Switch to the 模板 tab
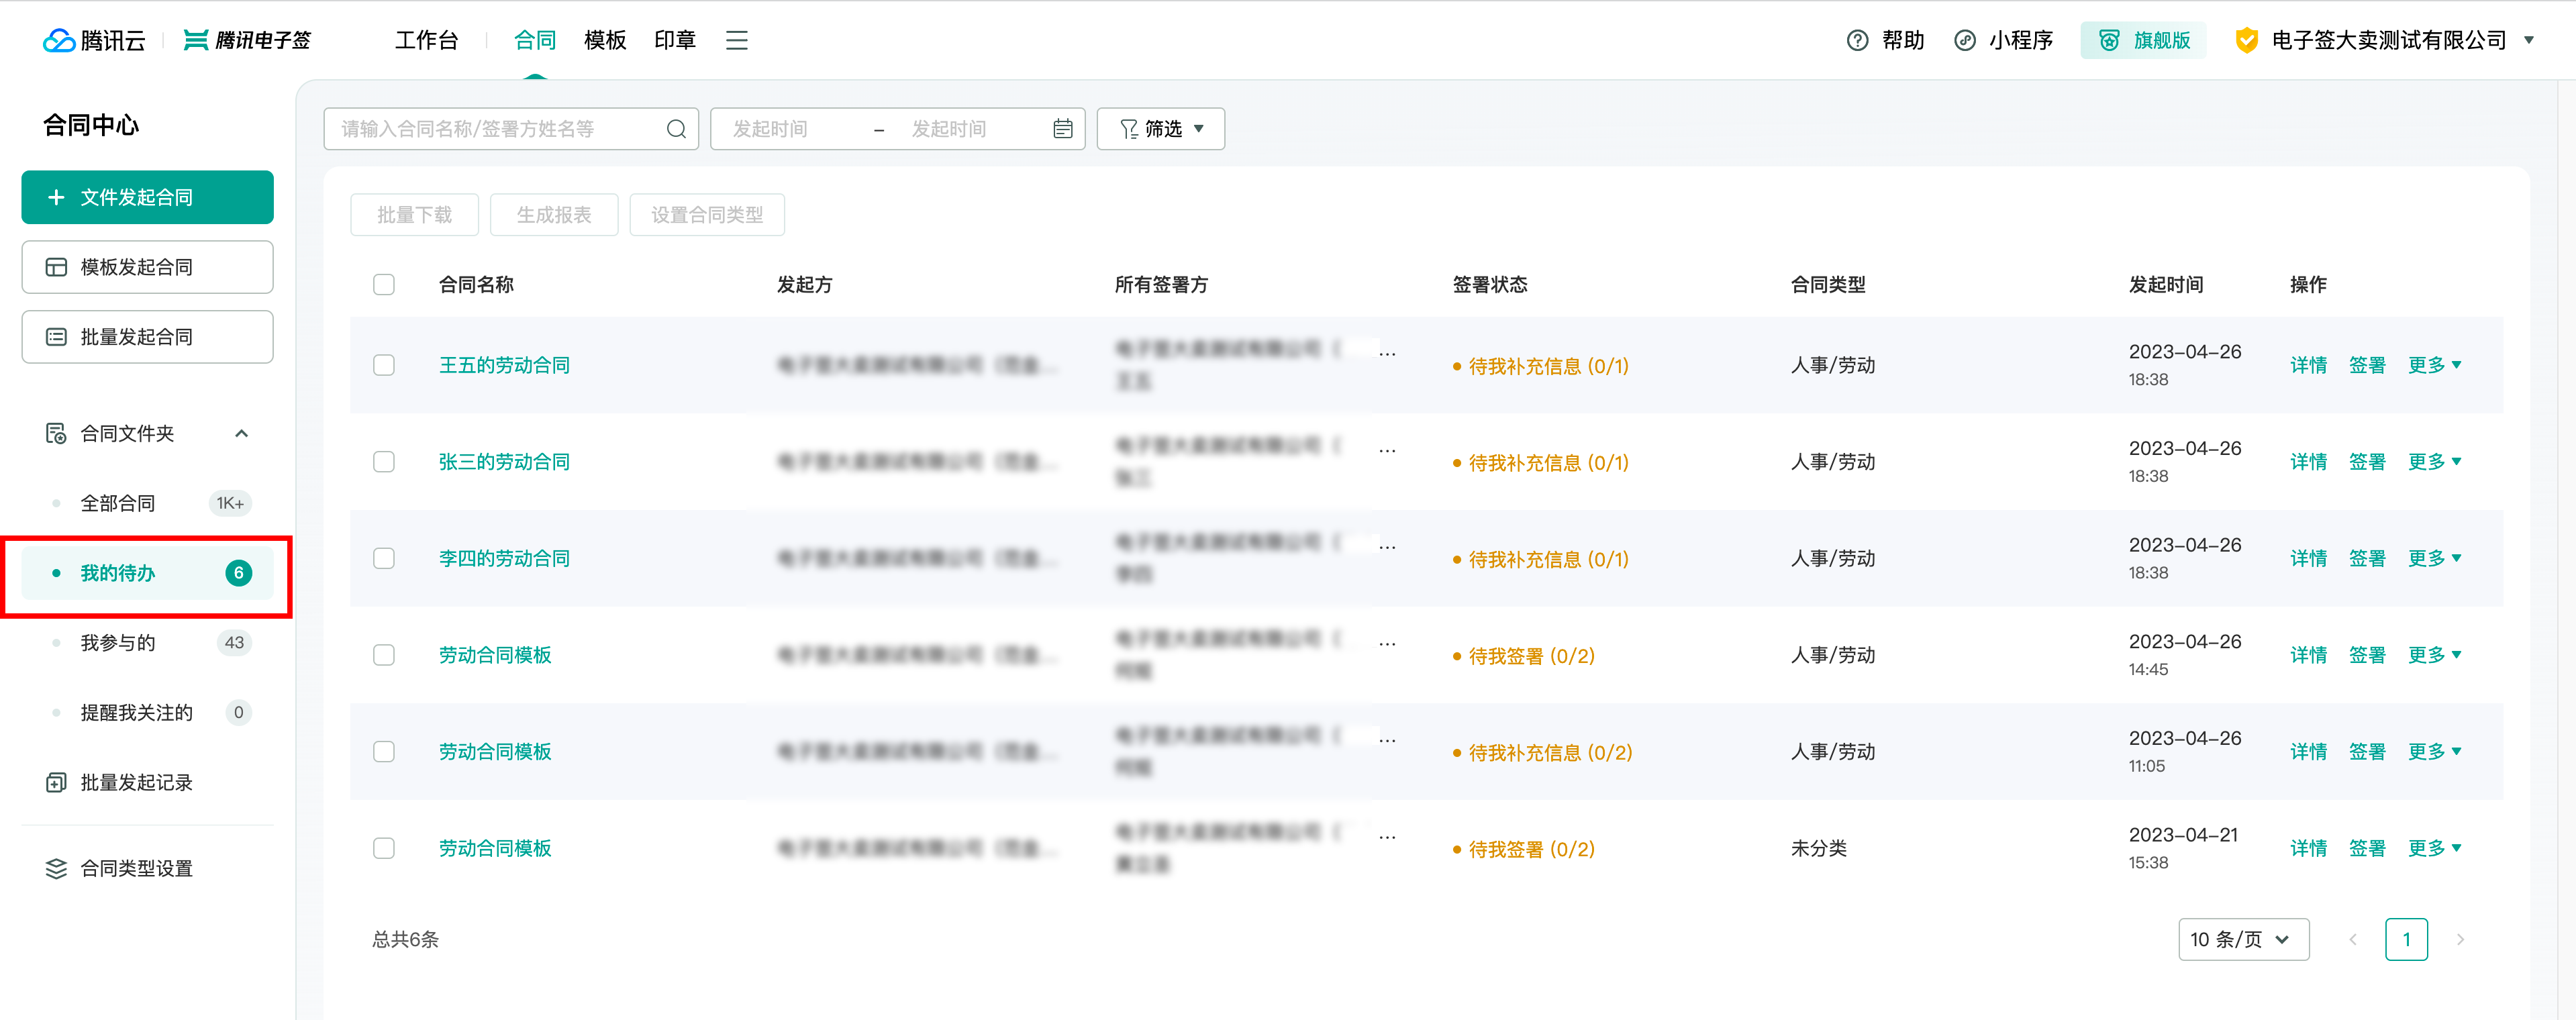The height and width of the screenshot is (1020, 2576). [605, 40]
